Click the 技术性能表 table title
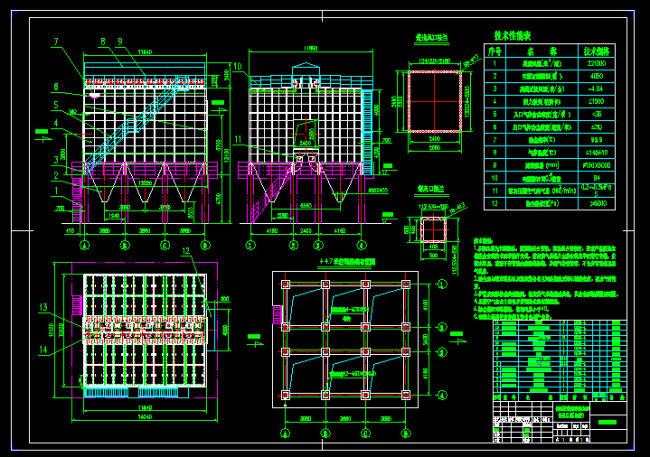This screenshot has width=650, height=457. [512, 36]
